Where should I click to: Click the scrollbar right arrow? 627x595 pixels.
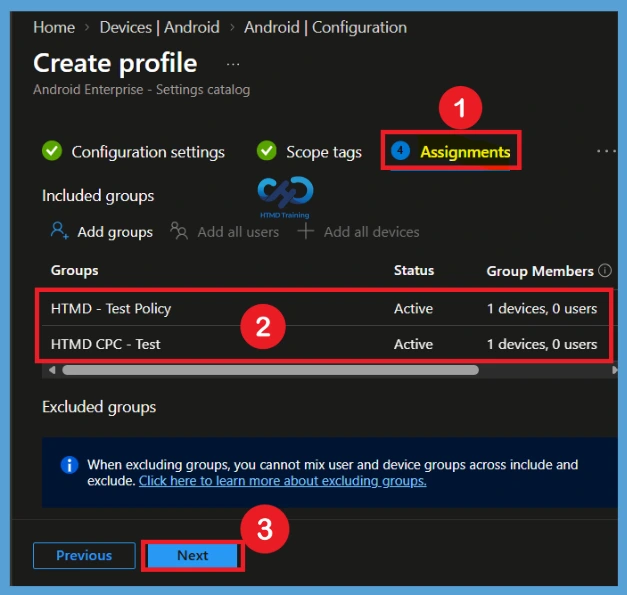[x=614, y=370]
